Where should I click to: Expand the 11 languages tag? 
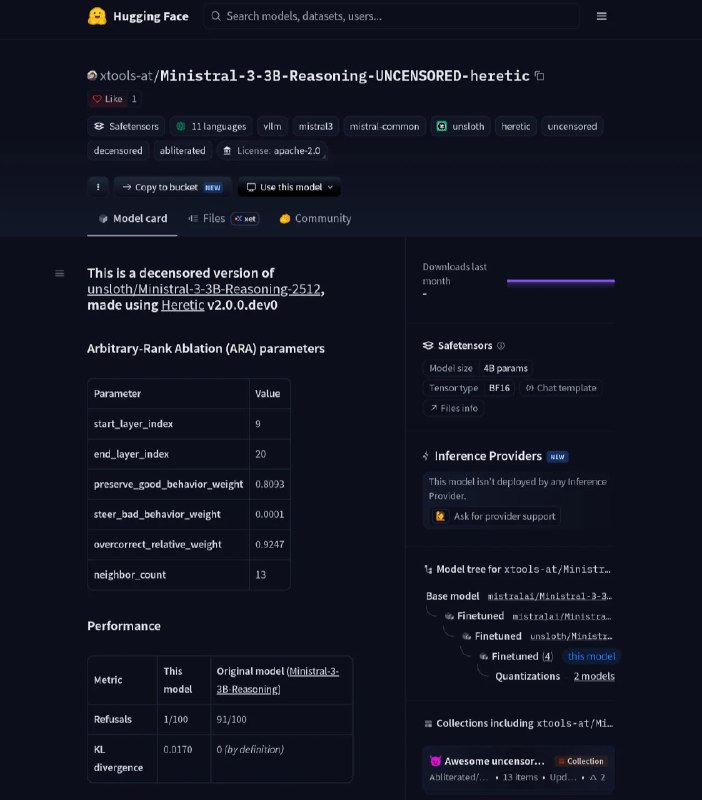click(x=211, y=126)
